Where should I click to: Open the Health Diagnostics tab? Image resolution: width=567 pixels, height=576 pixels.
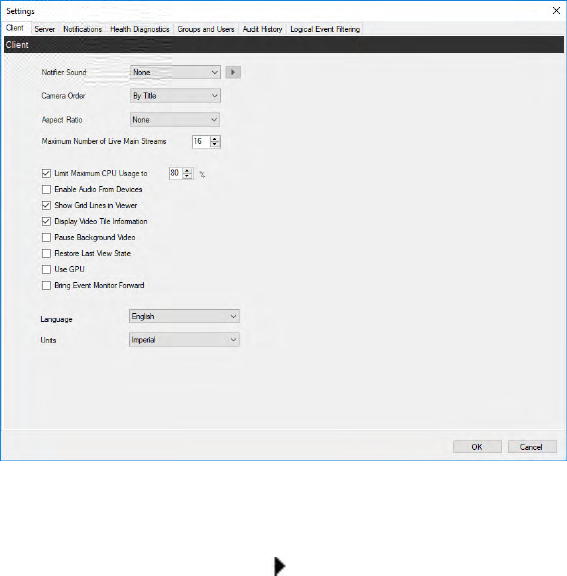tap(140, 29)
